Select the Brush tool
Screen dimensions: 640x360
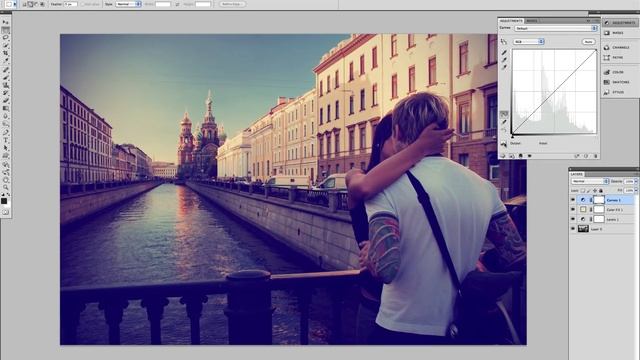(6, 78)
